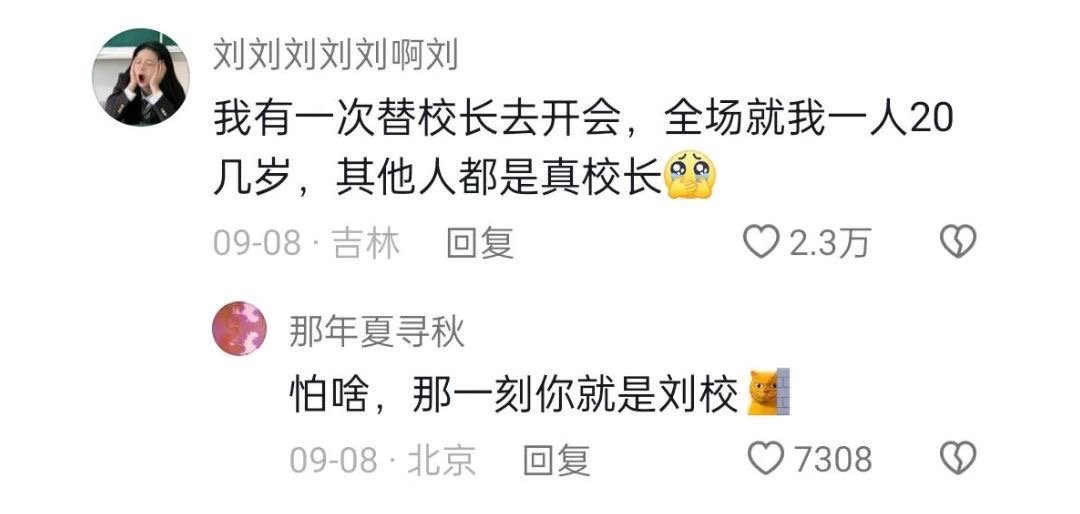
Task: Open 那年夏寻秋's pink avatar
Action: click(x=239, y=328)
